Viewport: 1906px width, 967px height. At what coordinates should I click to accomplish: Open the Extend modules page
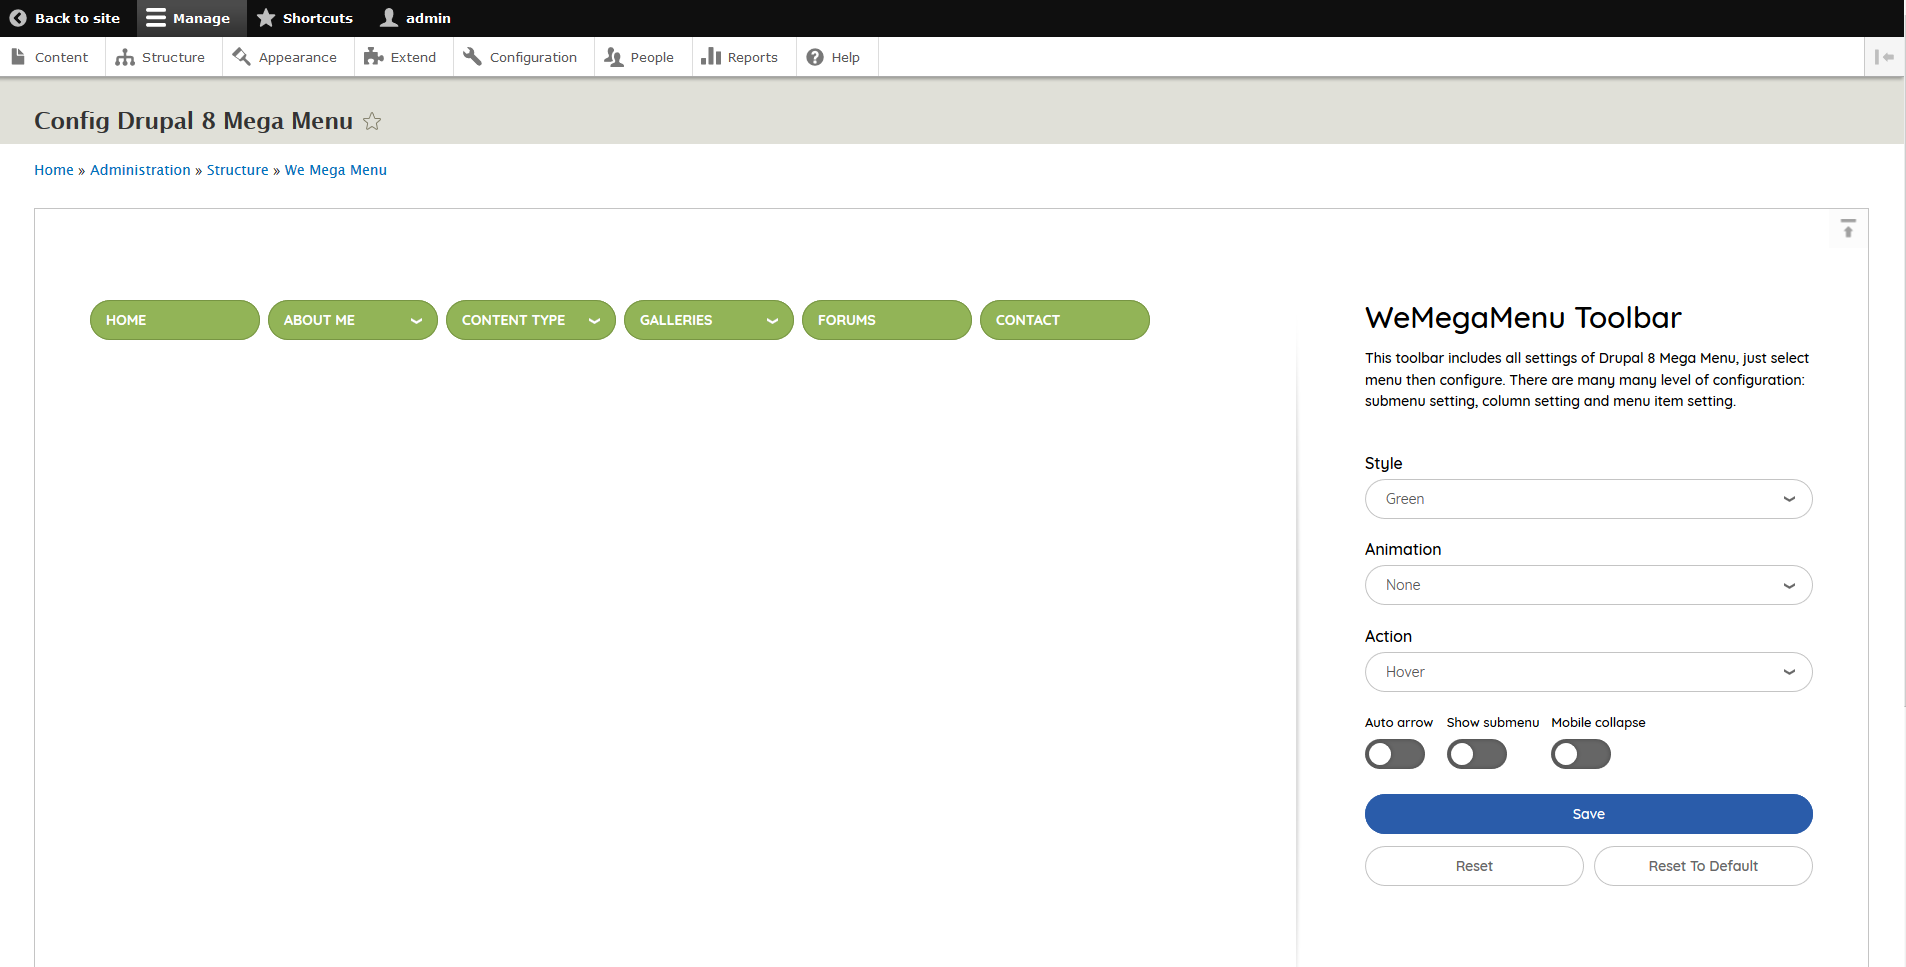(x=401, y=57)
